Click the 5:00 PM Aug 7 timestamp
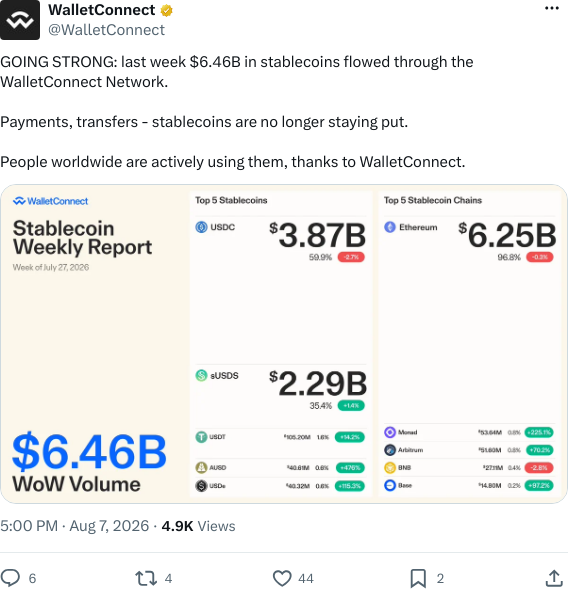 pyautogui.click(x=74, y=526)
